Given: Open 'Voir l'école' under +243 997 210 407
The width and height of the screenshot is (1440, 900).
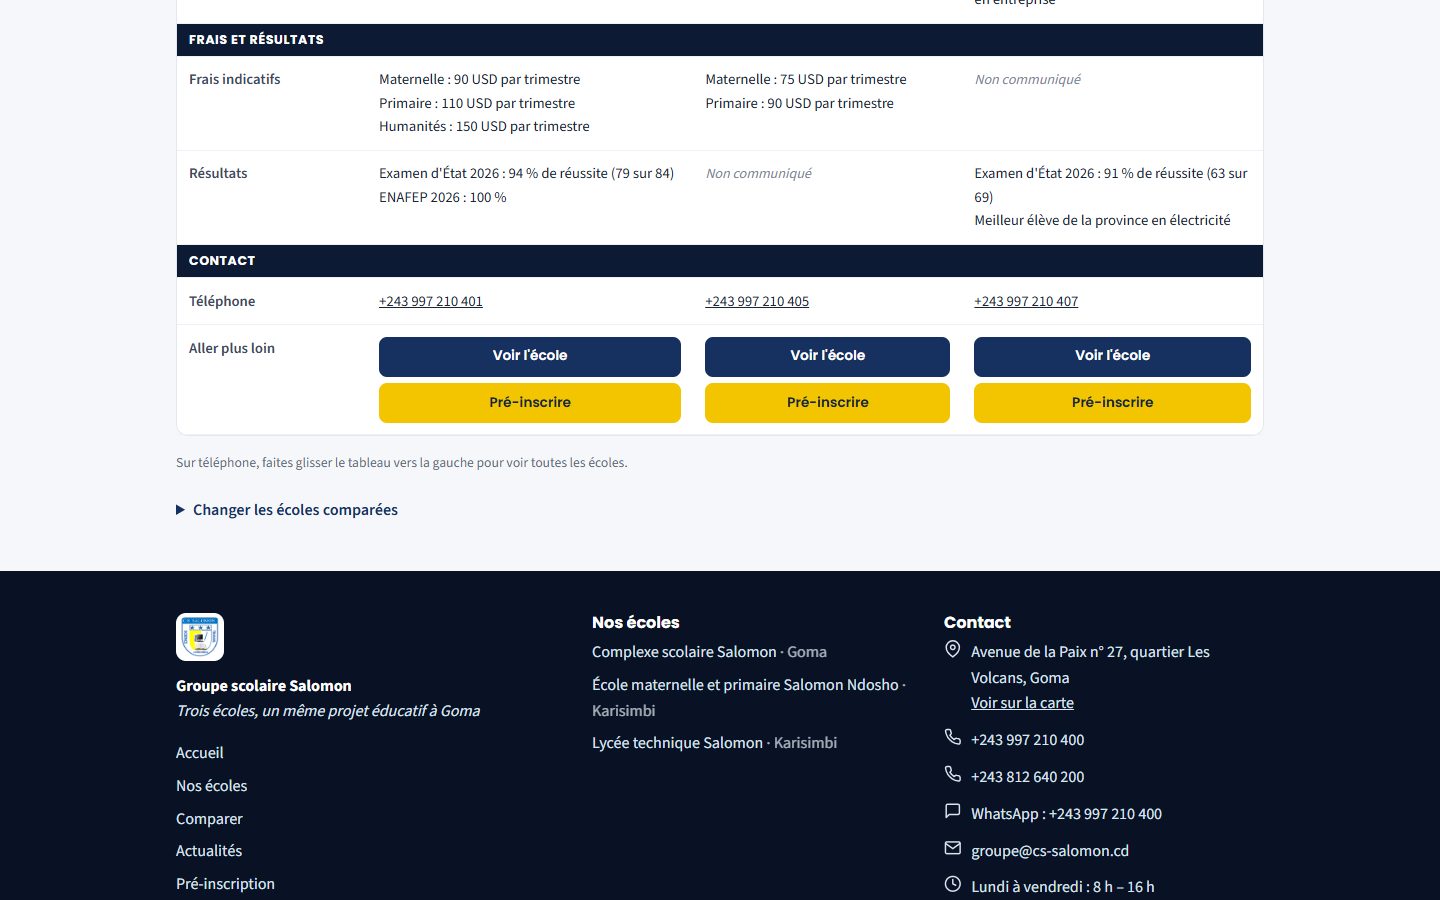Looking at the screenshot, I should (x=1112, y=357).
